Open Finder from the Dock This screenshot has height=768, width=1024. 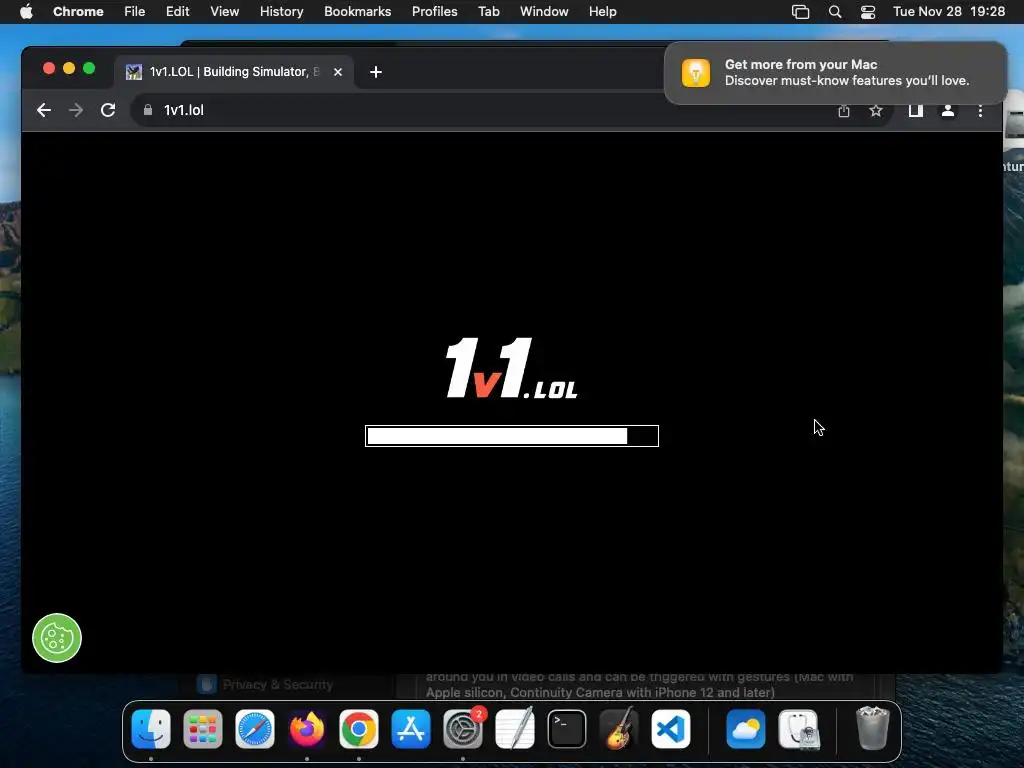pos(151,729)
